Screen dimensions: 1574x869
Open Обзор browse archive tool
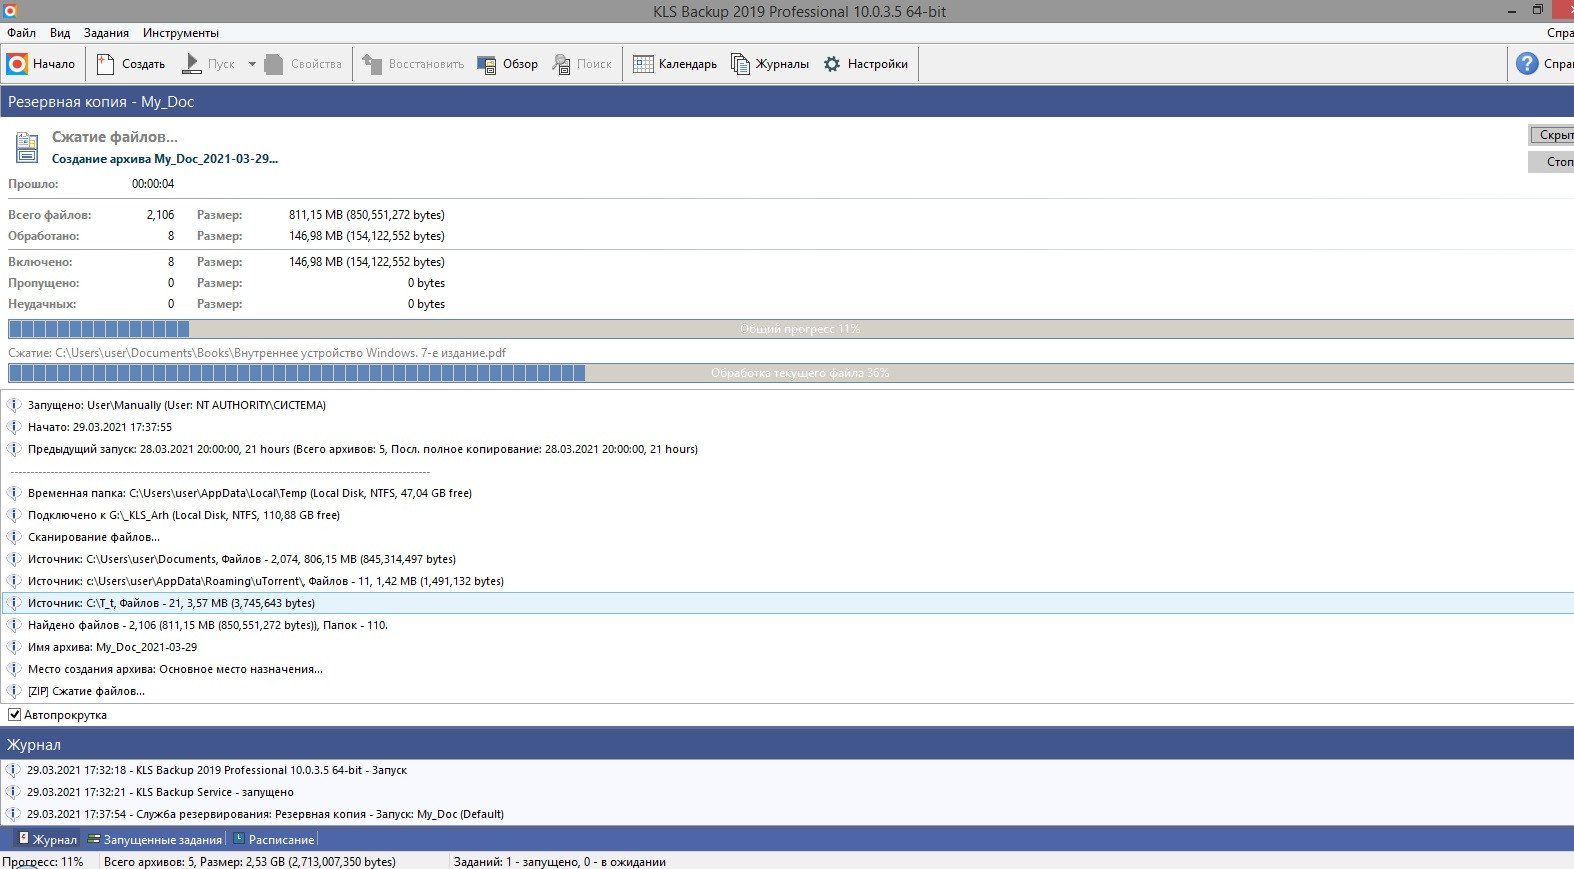pyautogui.click(x=487, y=64)
